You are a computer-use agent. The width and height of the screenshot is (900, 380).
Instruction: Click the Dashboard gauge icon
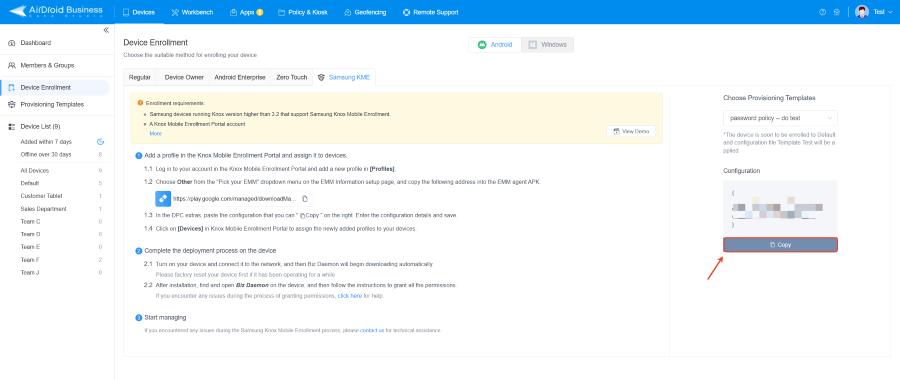pyautogui.click(x=11, y=43)
